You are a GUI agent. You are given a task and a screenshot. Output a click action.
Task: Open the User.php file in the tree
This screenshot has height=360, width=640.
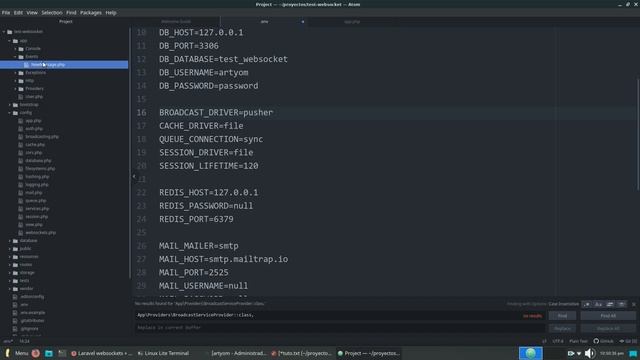pos(34,97)
